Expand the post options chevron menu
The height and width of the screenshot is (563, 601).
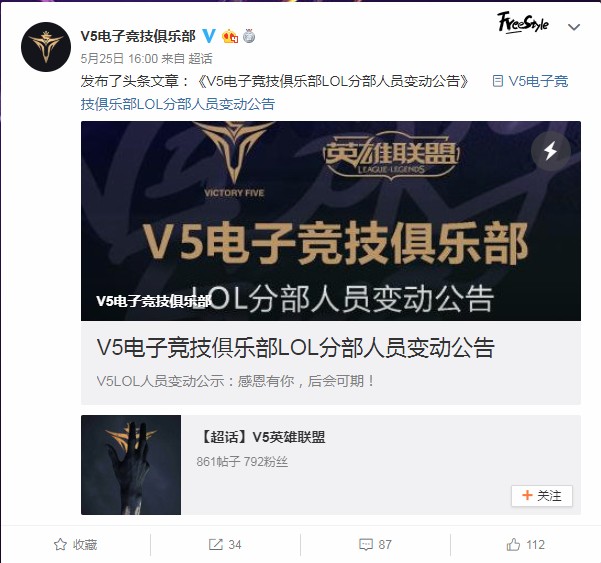tap(573, 27)
